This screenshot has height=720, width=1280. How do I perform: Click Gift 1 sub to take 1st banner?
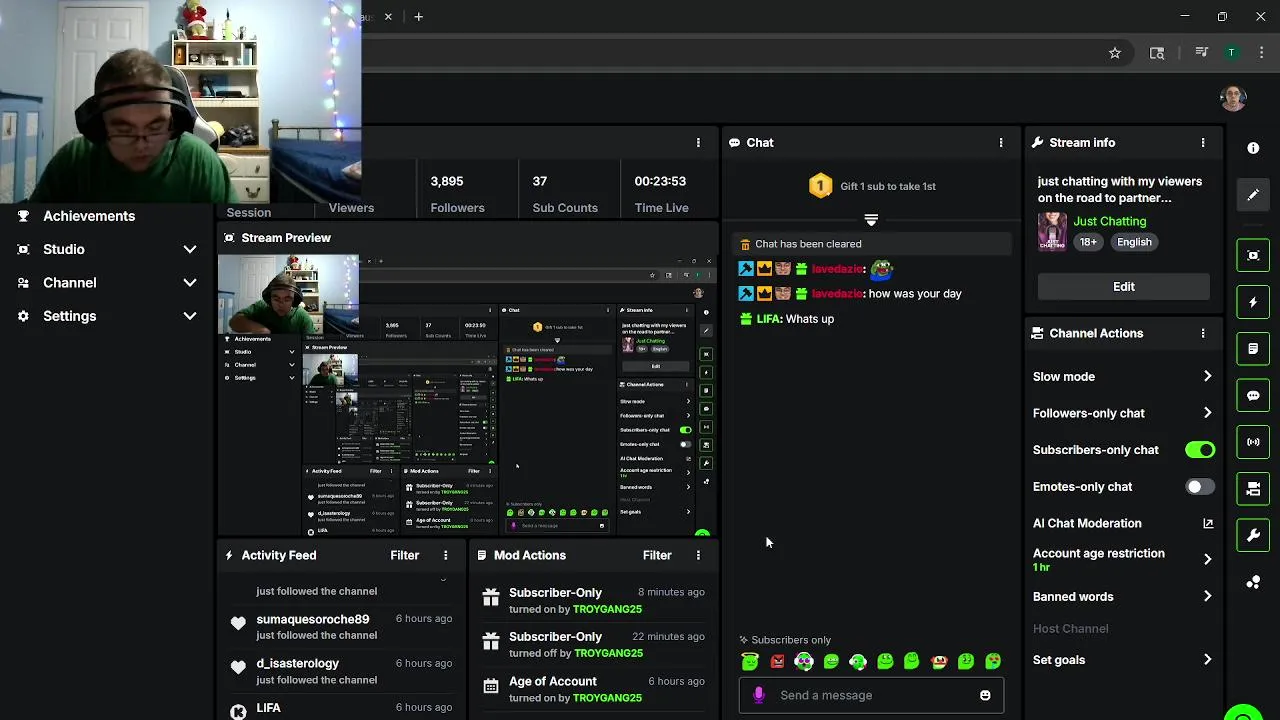(x=872, y=186)
